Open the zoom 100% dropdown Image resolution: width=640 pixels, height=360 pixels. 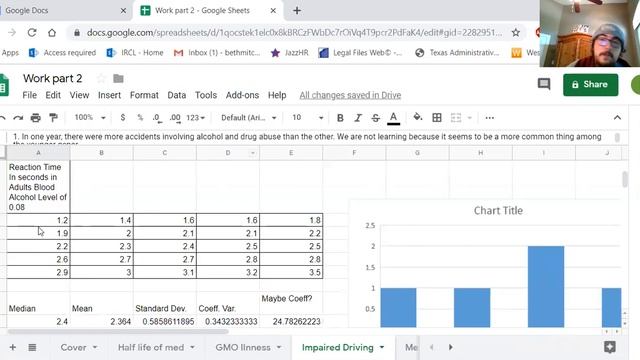click(90, 118)
